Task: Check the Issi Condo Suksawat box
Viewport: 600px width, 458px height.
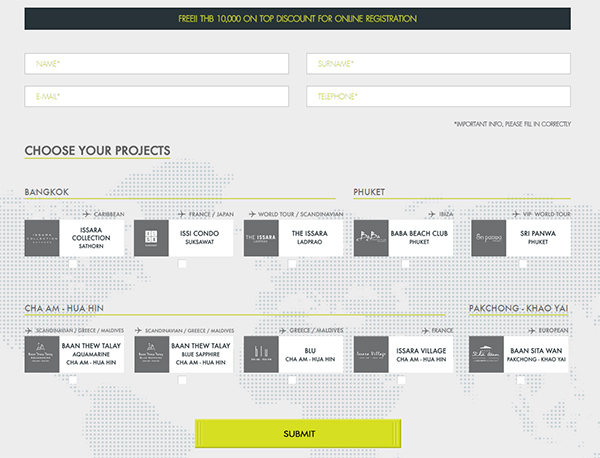Action: tap(182, 264)
